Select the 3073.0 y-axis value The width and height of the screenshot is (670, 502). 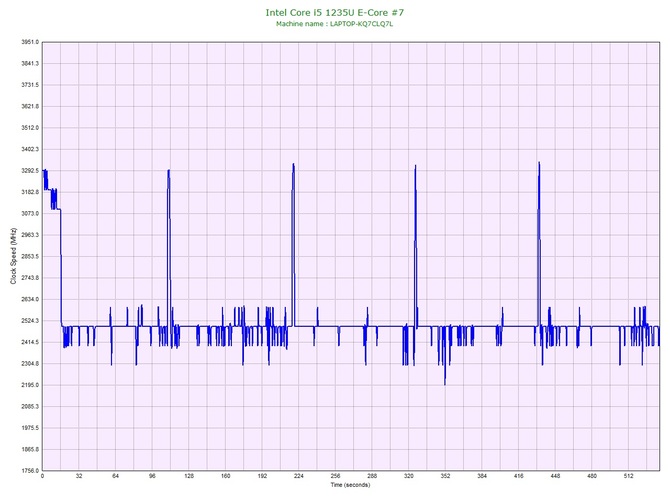point(30,214)
